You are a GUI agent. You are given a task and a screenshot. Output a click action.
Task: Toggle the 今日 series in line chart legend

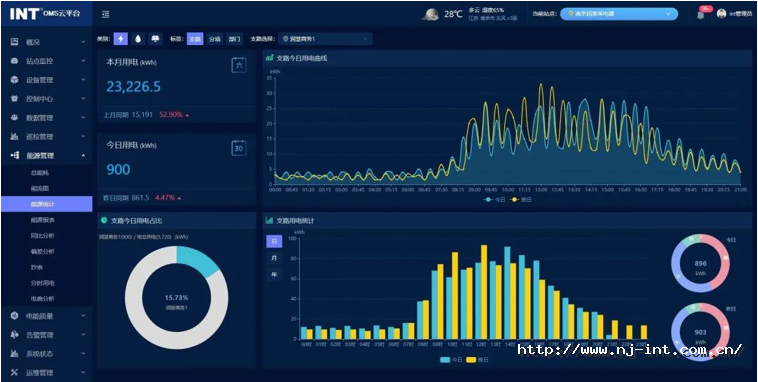pyautogui.click(x=495, y=199)
